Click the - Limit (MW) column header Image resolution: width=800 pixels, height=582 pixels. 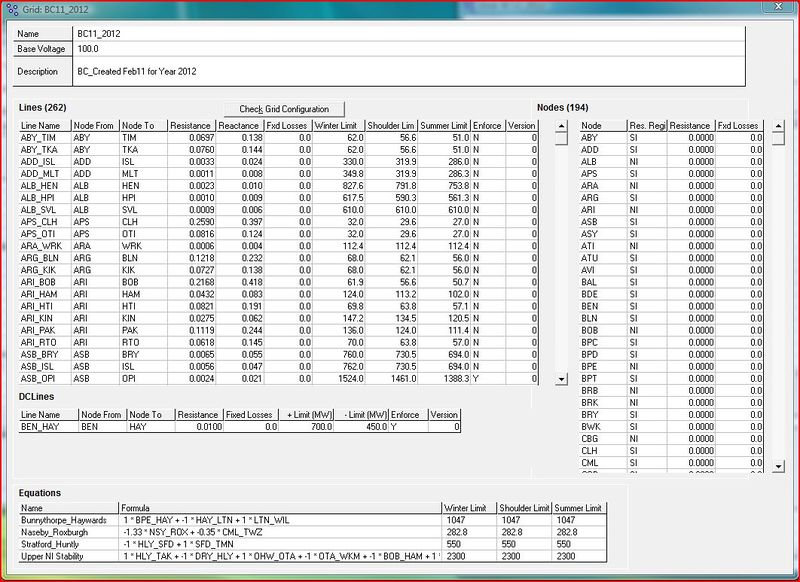(362, 415)
